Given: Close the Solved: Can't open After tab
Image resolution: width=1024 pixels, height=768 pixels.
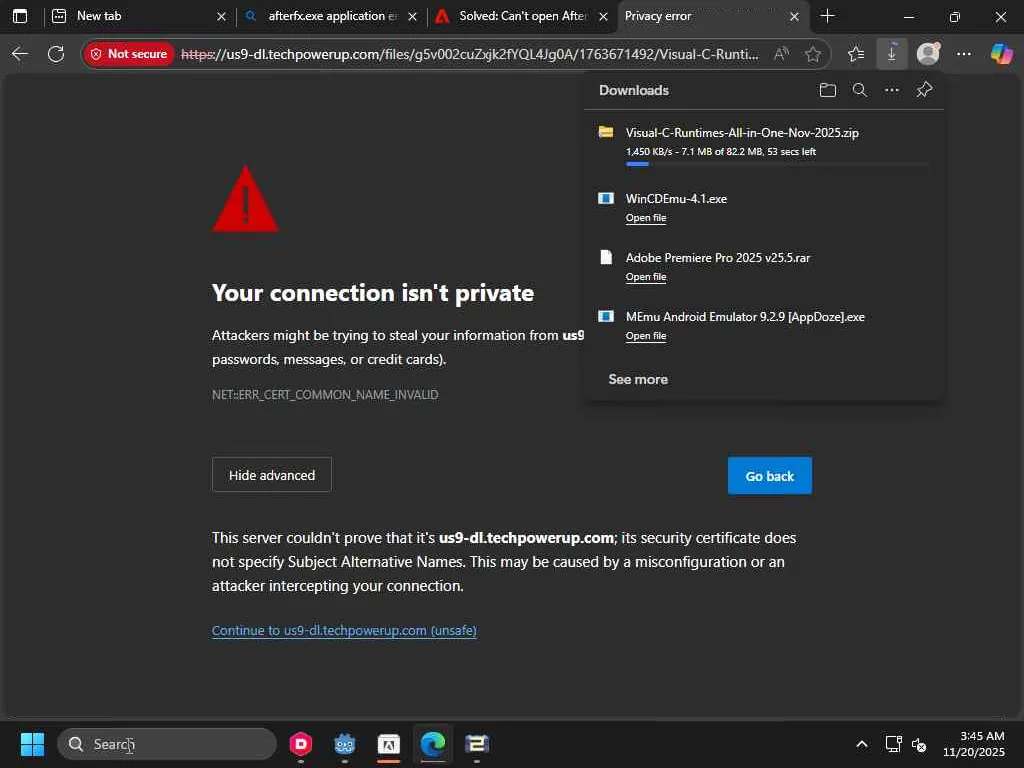Looking at the screenshot, I should point(603,16).
